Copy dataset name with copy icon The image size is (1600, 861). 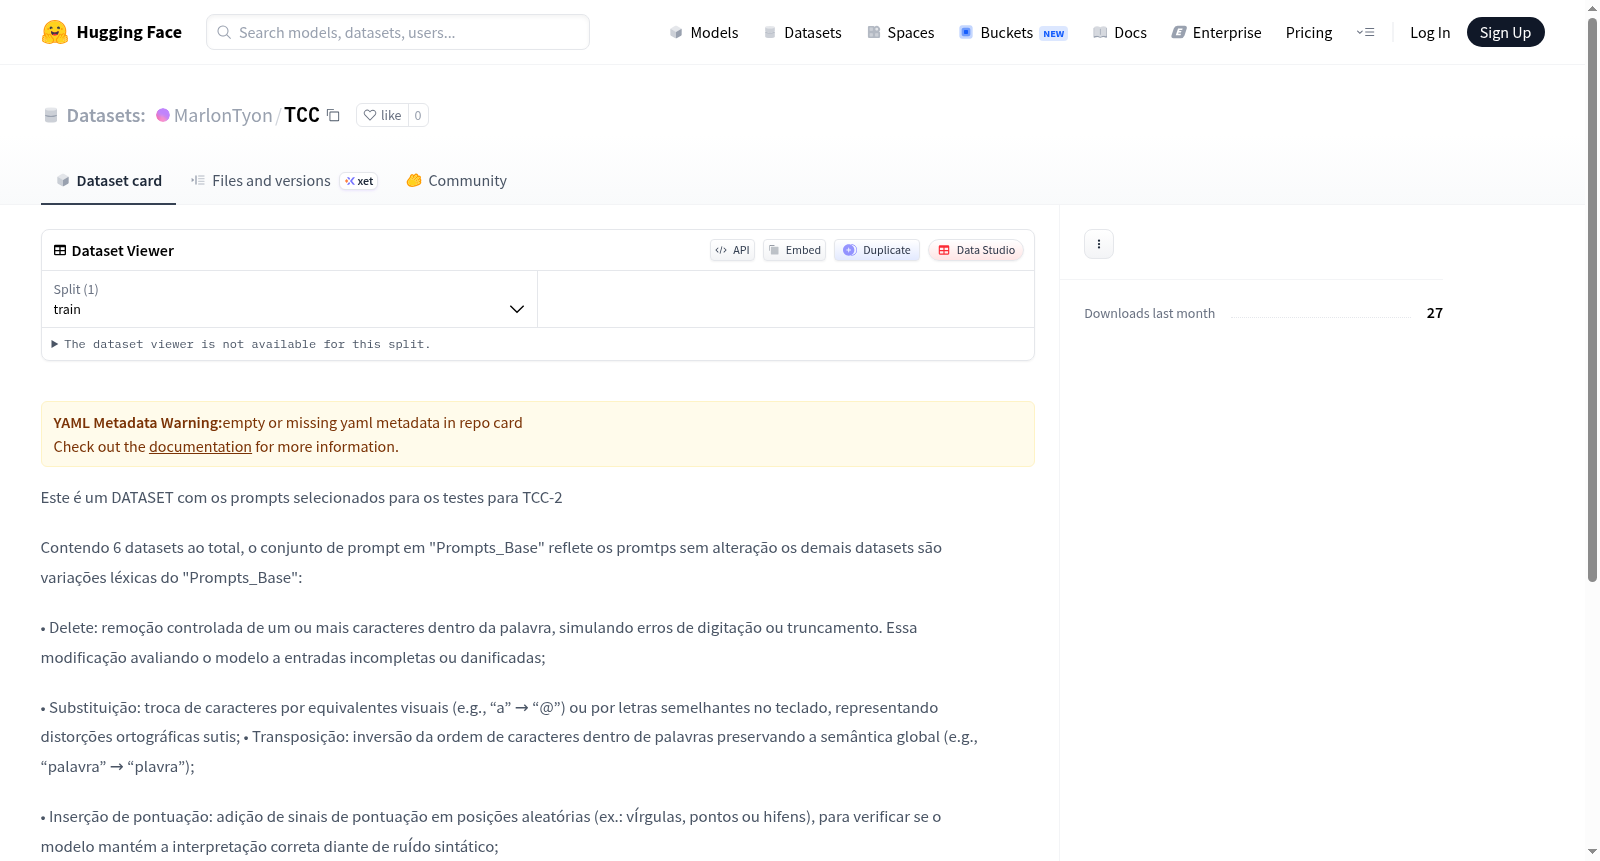click(334, 115)
